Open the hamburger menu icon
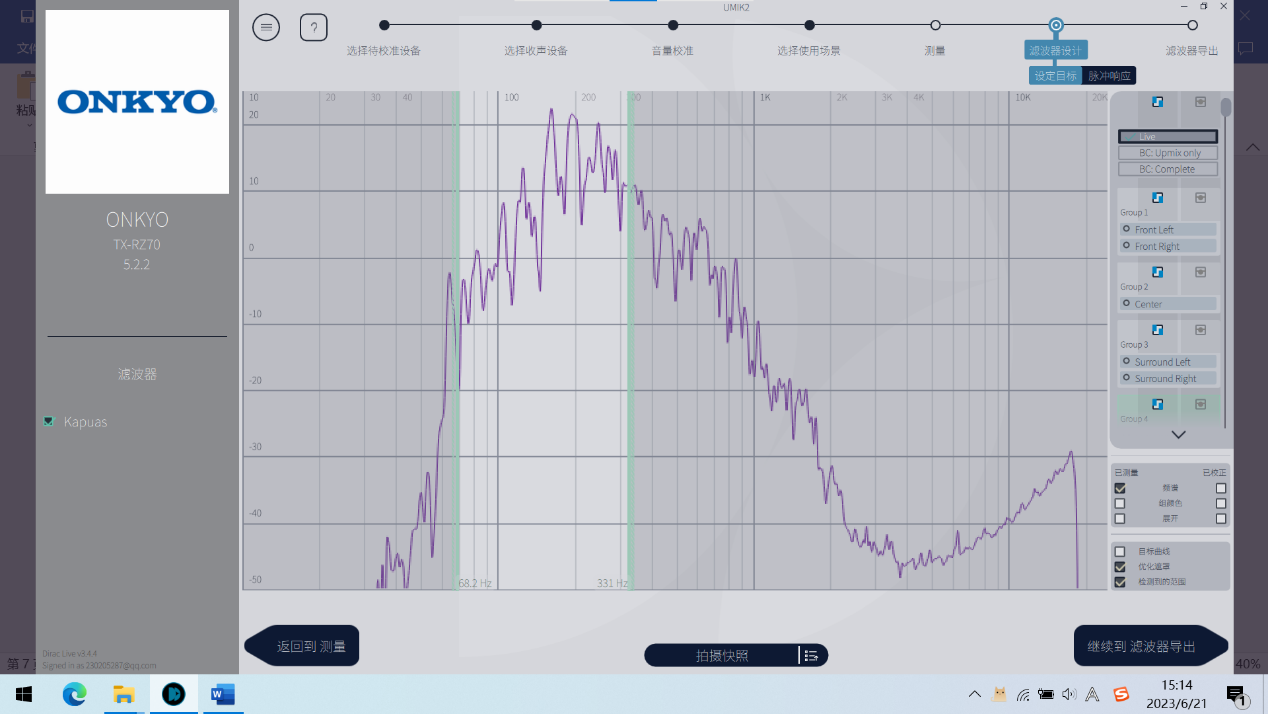Image resolution: width=1268 pixels, height=714 pixels. coord(266,28)
